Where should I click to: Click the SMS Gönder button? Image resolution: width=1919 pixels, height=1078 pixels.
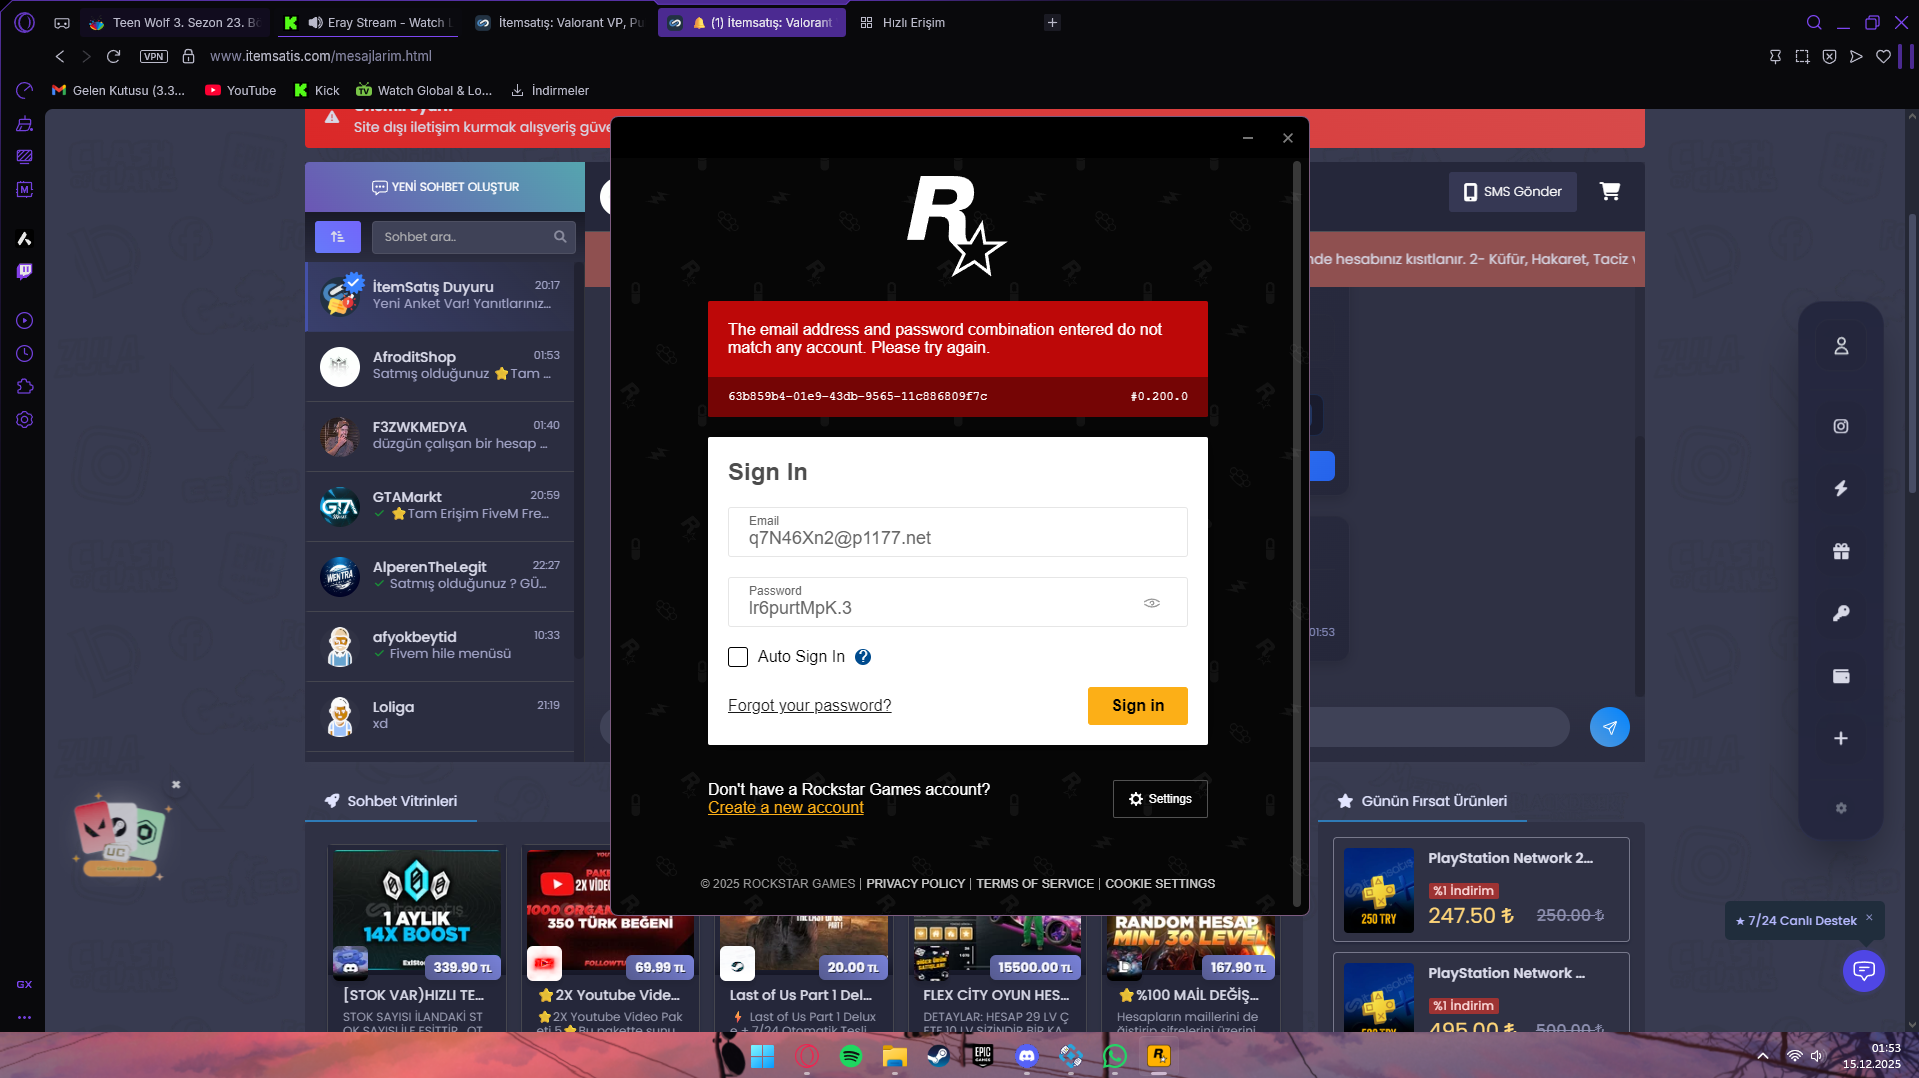pyautogui.click(x=1512, y=192)
